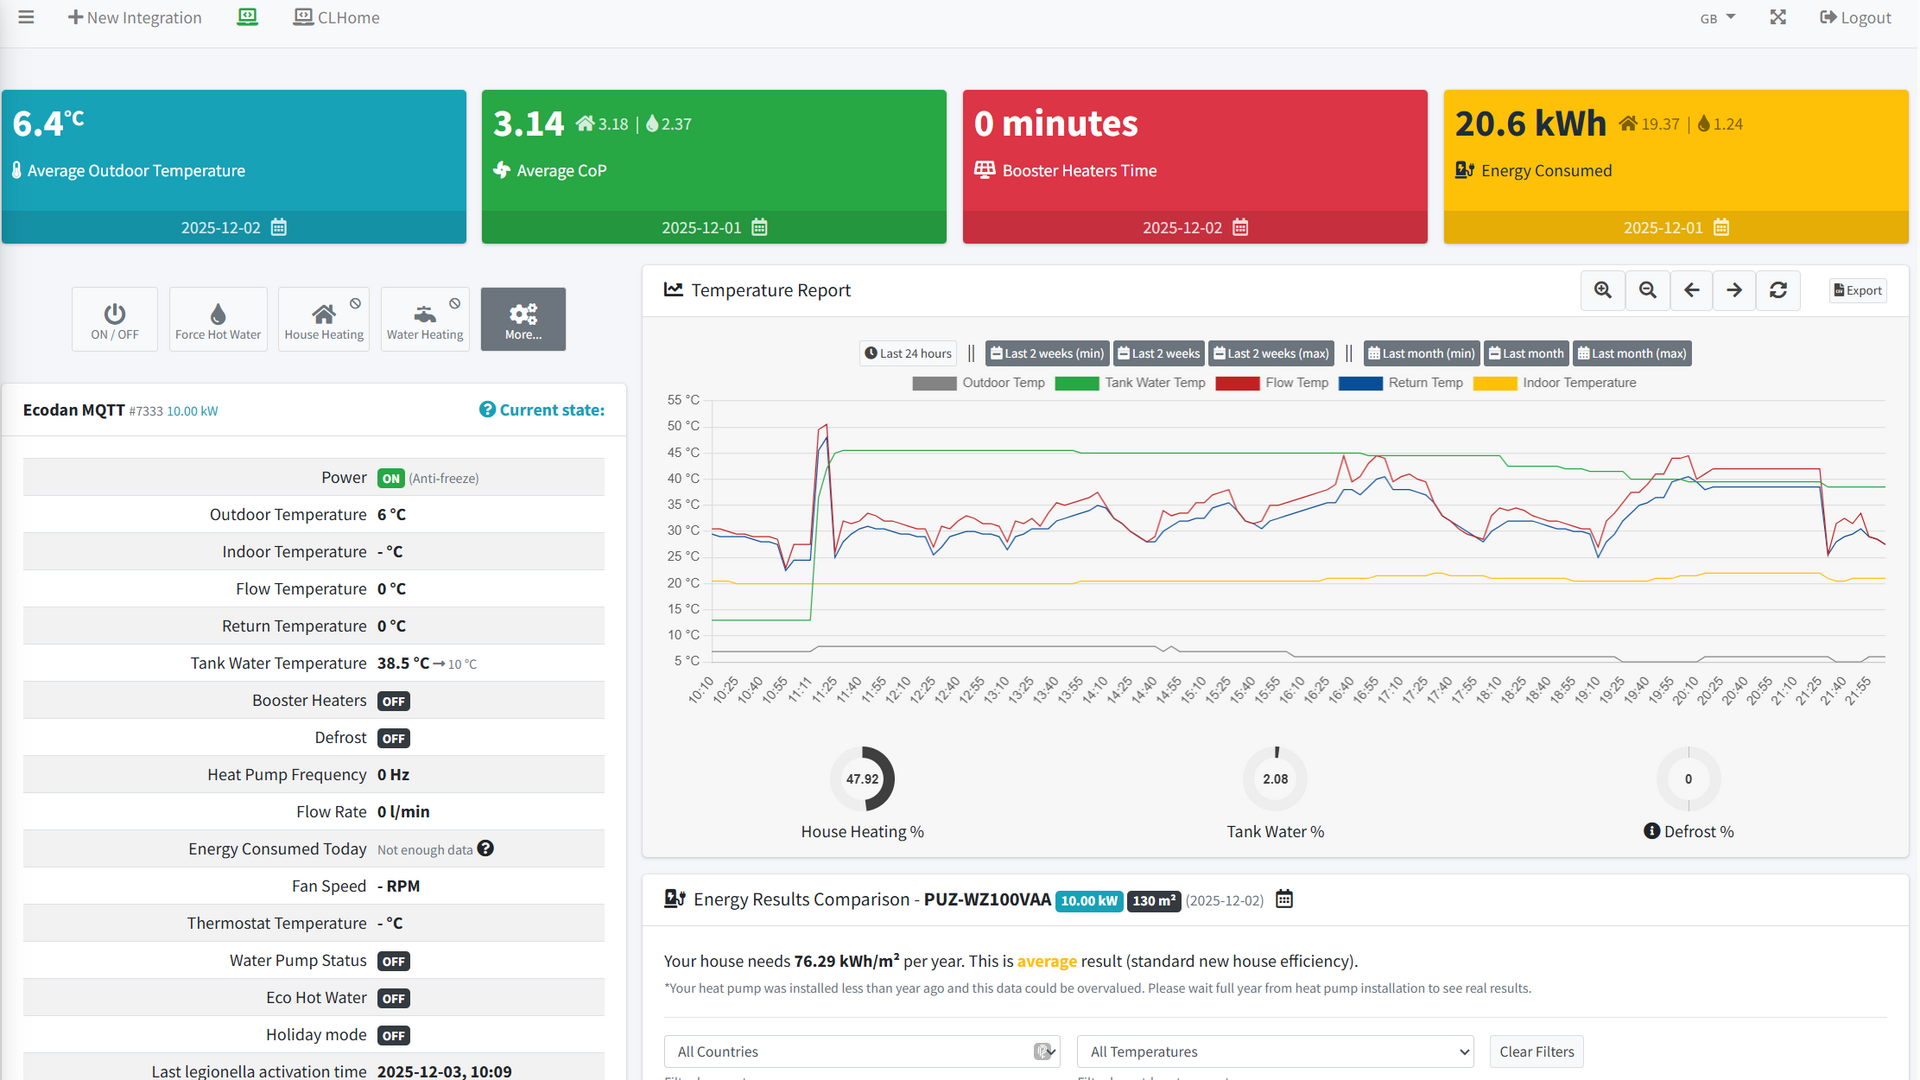
Task: Select the Last month range tab
Action: (x=1525, y=353)
